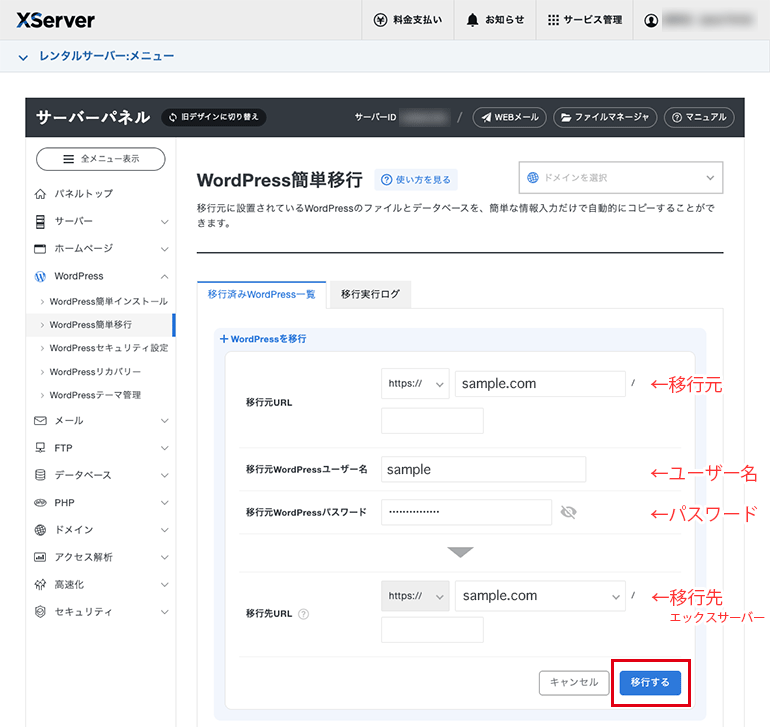Viewport: 770px width, 727px height.
Task: Click + WordPressを移行 link
Action: click(x=263, y=339)
